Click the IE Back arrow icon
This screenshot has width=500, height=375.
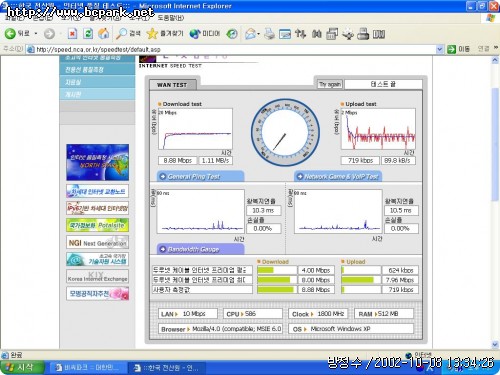10,33
